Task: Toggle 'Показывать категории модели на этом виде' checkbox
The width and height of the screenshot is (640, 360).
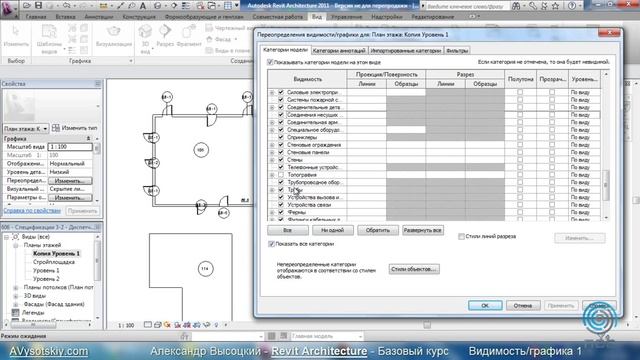Action: tap(270, 62)
